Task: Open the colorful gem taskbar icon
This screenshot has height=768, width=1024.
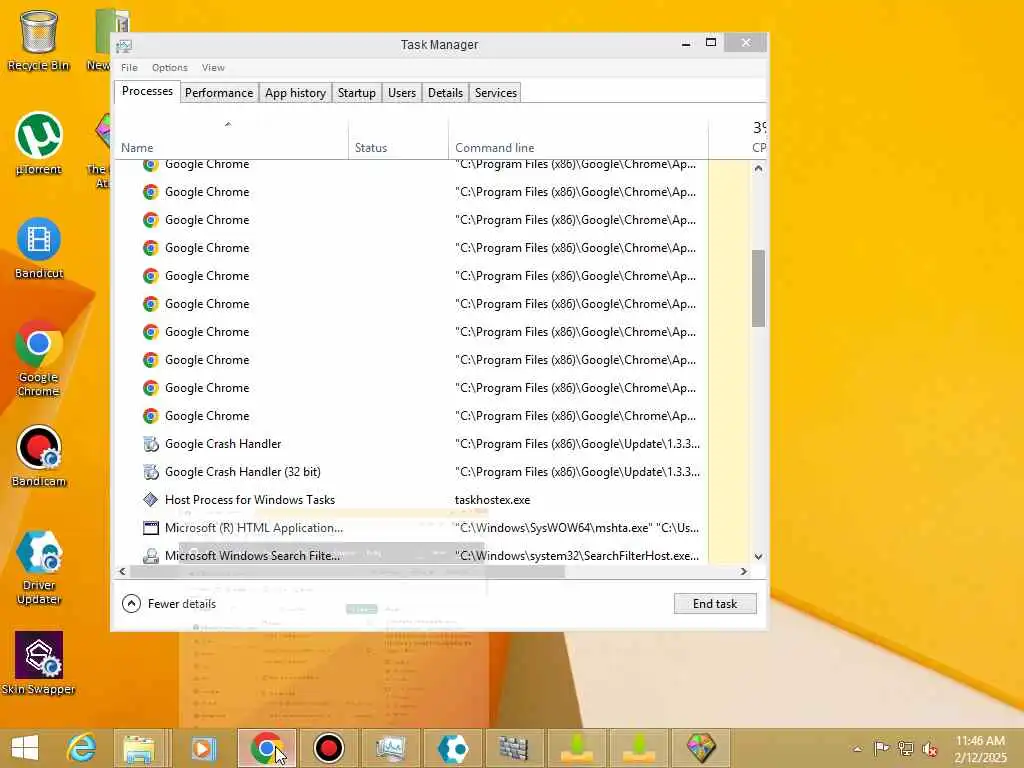Action: [701, 748]
